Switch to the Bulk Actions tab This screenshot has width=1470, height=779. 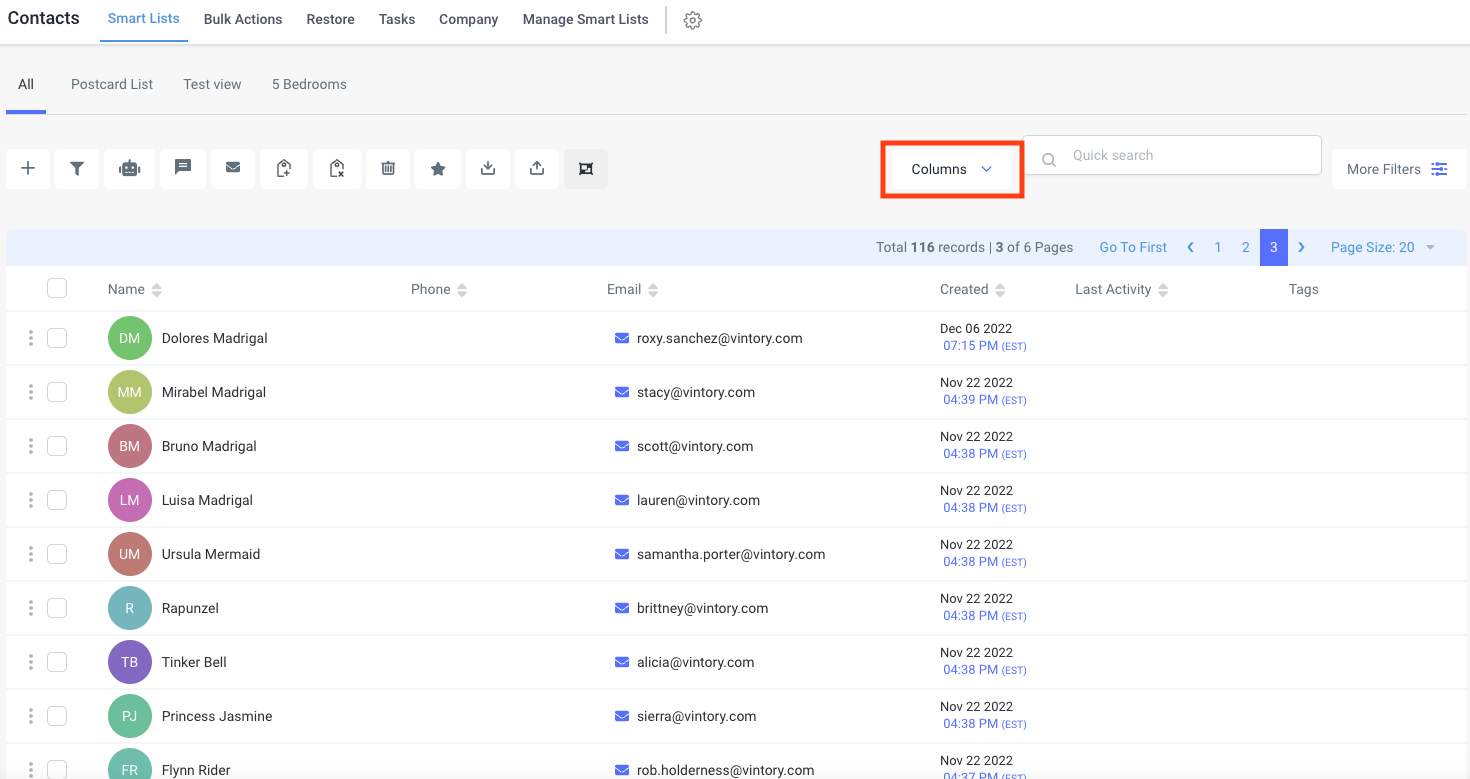[243, 19]
